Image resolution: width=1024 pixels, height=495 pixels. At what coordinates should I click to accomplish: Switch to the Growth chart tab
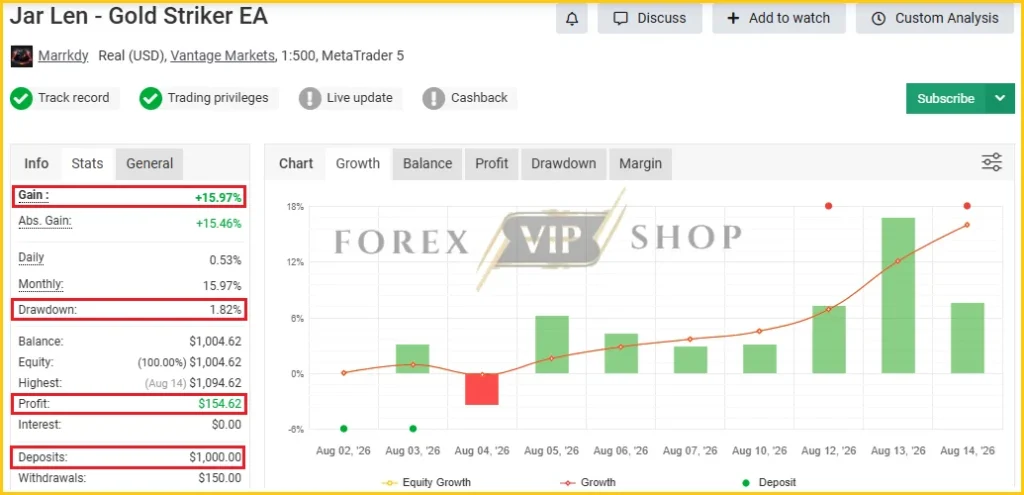(x=358, y=163)
